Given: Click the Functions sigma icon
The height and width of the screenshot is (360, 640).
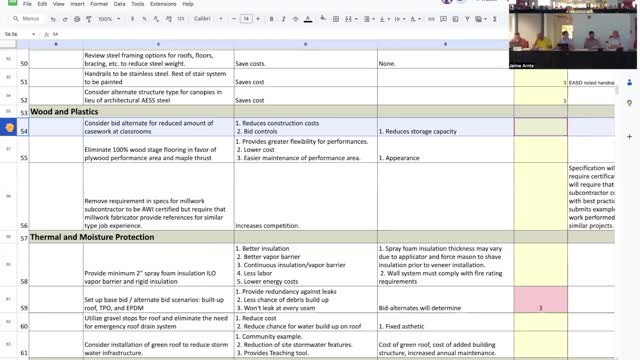Looking at the screenshot, I should (494, 19).
